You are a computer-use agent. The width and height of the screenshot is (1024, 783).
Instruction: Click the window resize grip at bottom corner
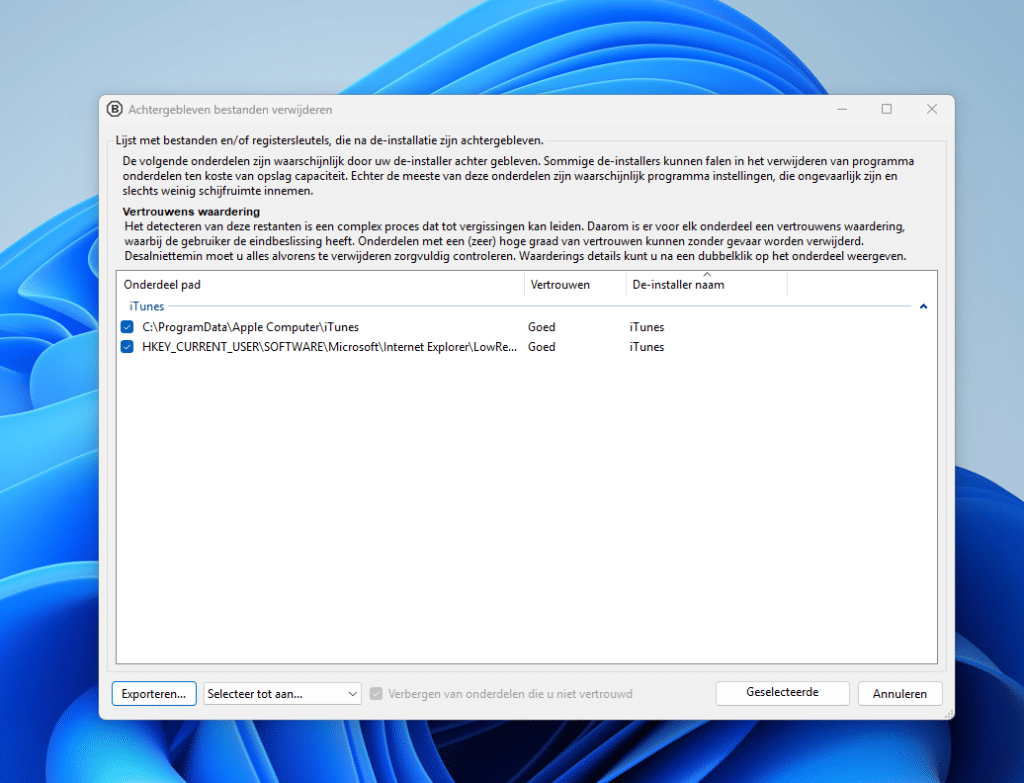(x=948, y=714)
